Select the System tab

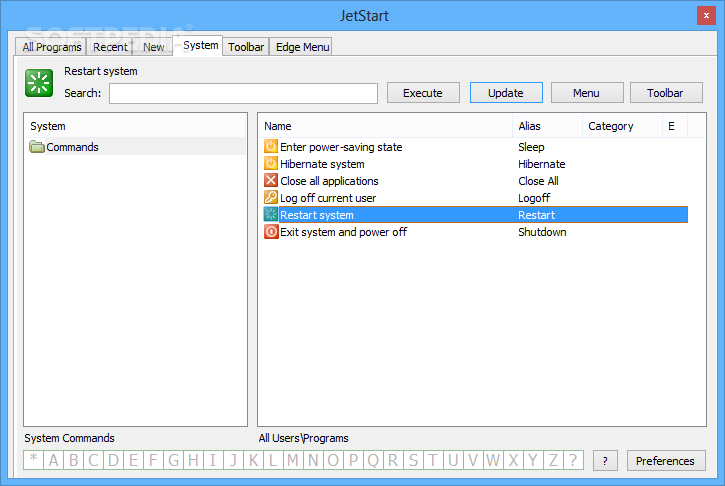point(200,45)
